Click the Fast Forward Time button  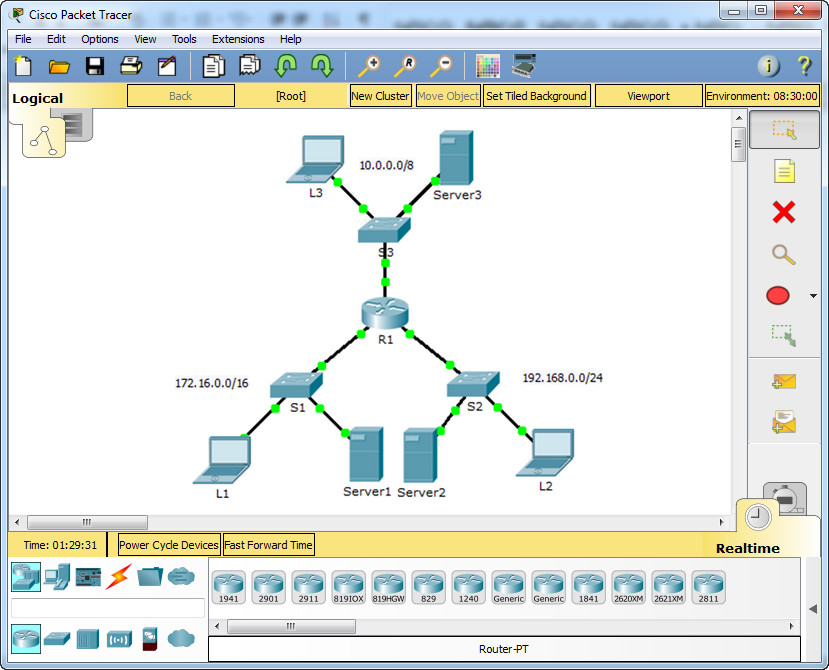267,544
